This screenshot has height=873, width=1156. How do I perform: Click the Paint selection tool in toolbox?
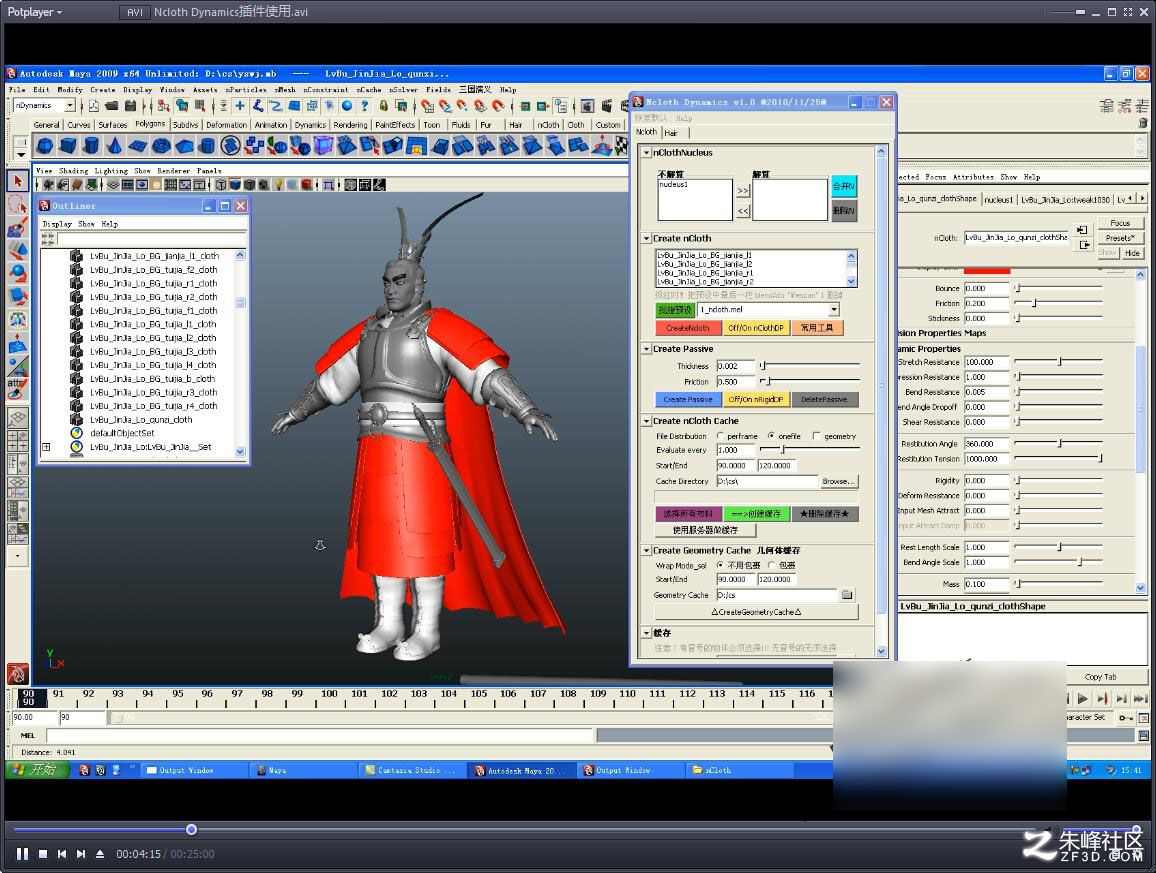[18, 227]
